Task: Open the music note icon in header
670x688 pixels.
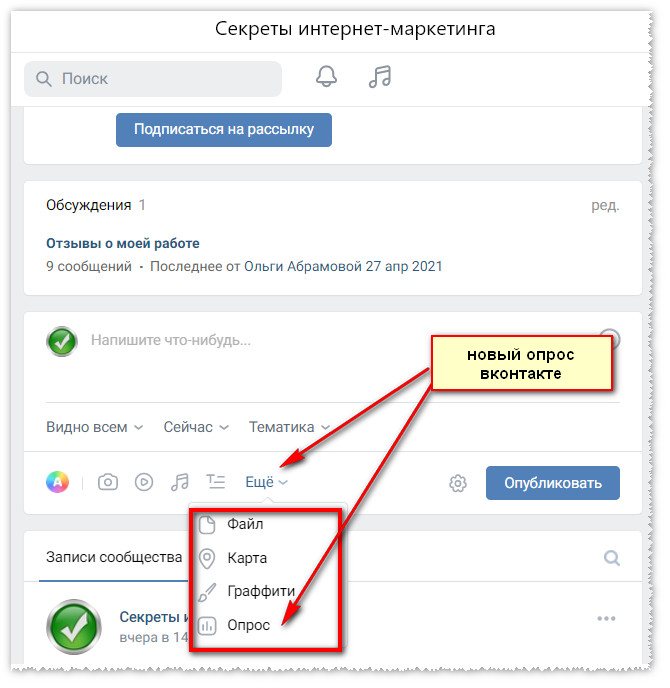Action: pos(380,77)
